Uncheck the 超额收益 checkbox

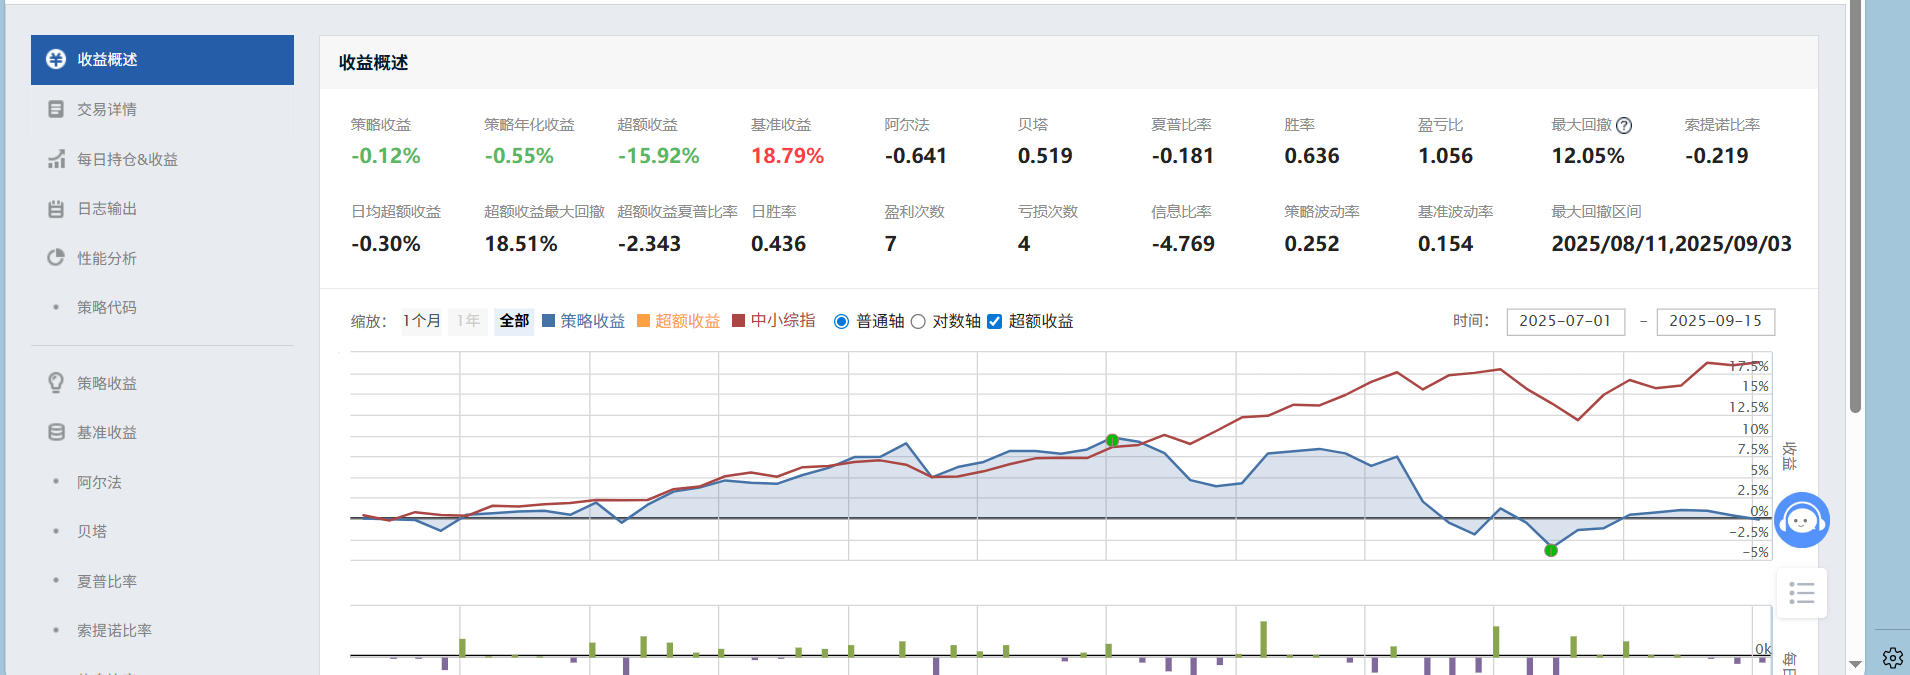994,321
